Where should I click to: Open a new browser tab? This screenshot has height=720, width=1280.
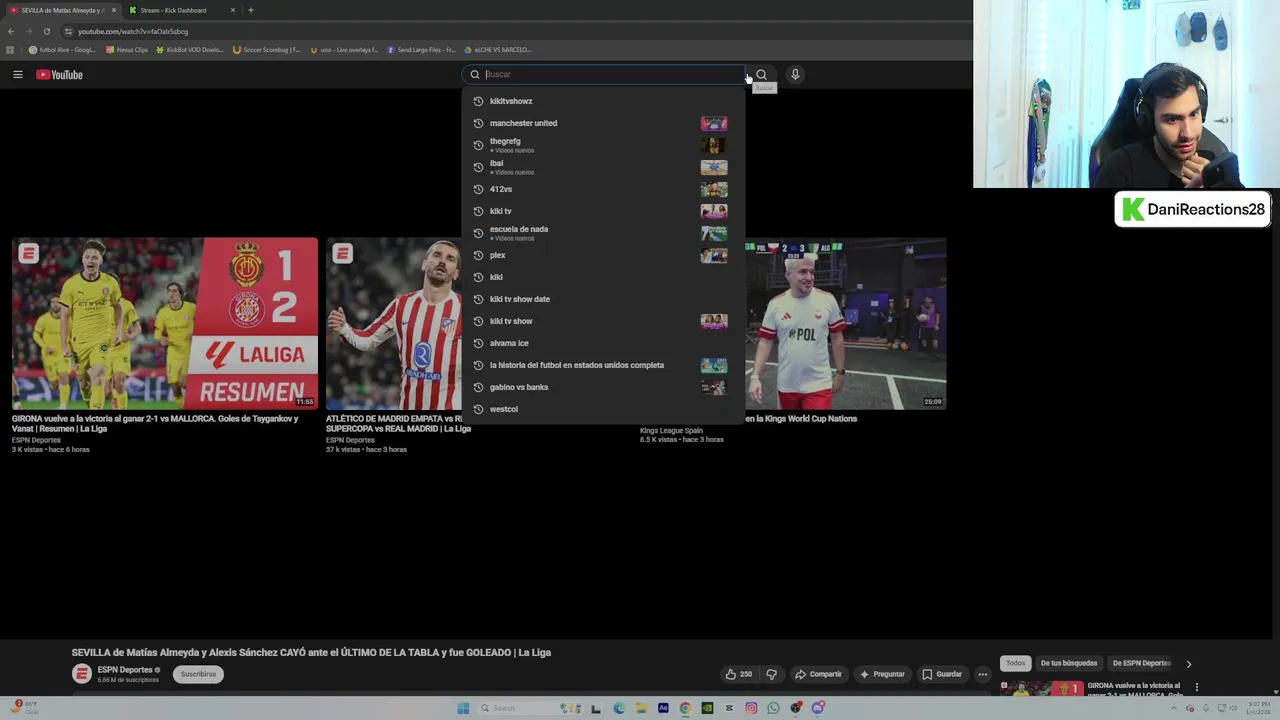point(250,10)
